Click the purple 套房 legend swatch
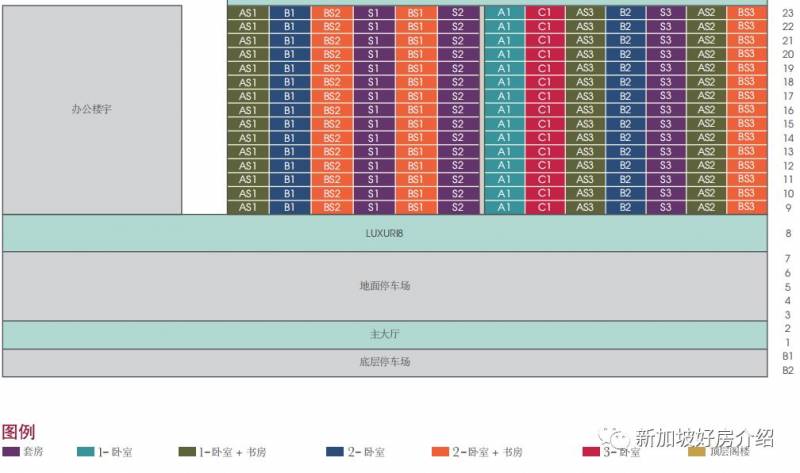The image size is (800, 473). tap(12, 452)
